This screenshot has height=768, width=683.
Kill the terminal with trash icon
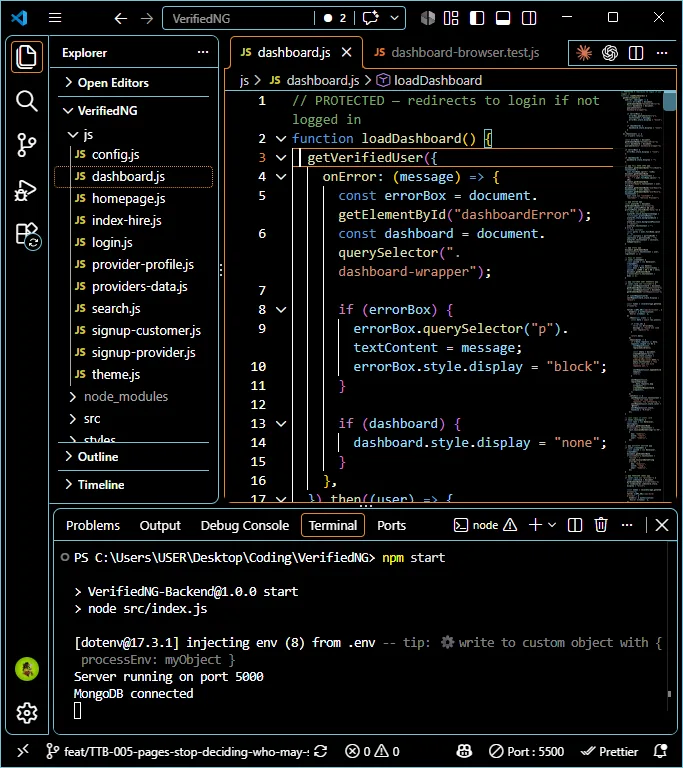601,525
